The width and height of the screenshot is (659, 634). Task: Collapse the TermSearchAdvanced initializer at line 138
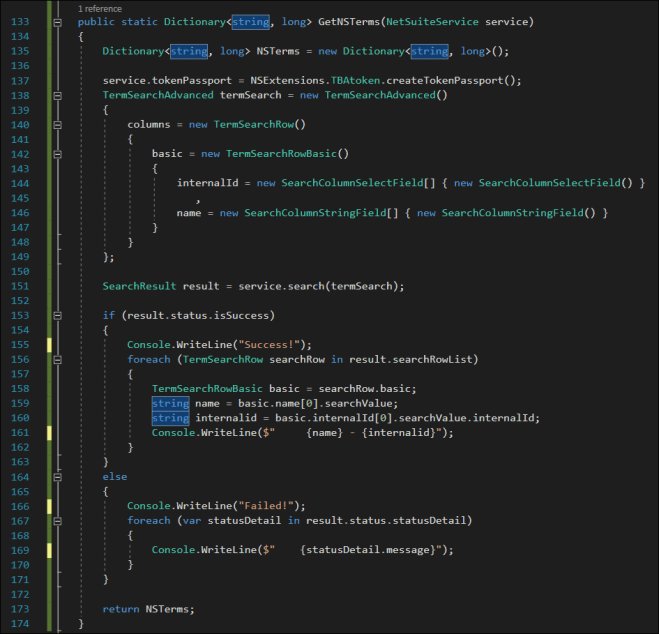[x=58, y=96]
